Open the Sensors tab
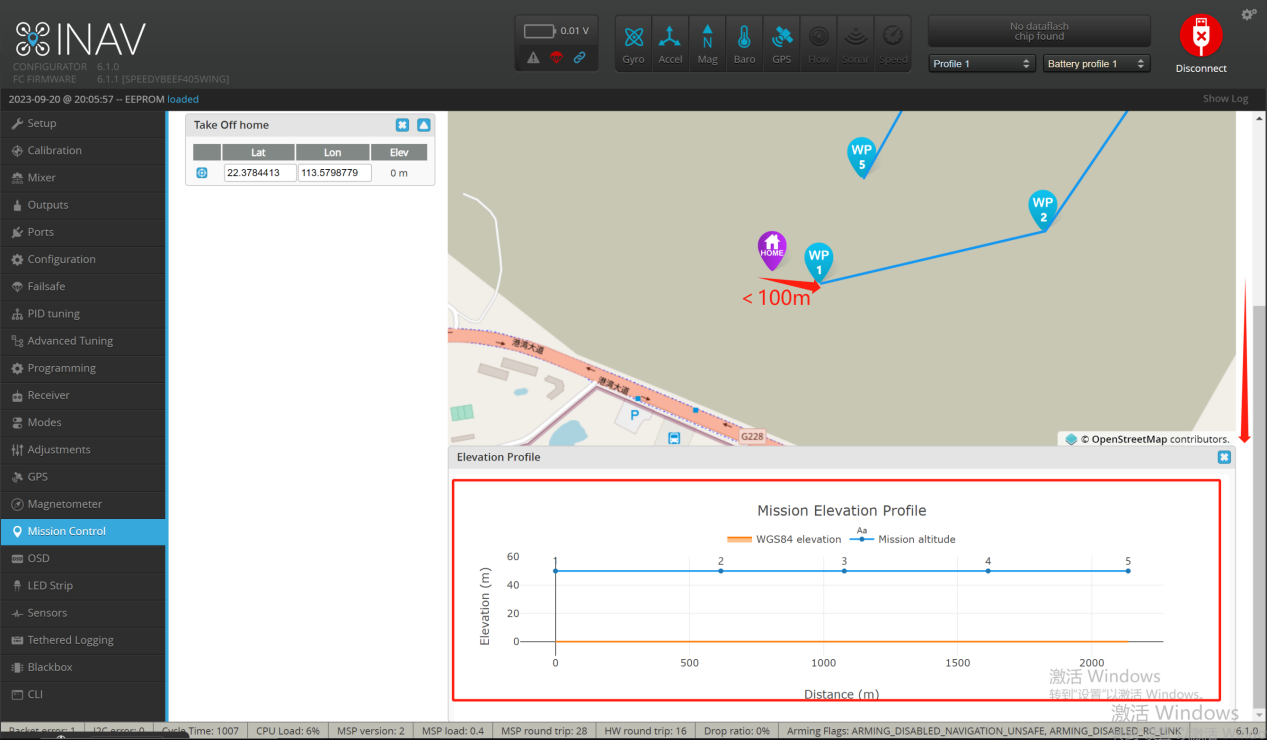This screenshot has height=740, width=1267. pos(83,613)
